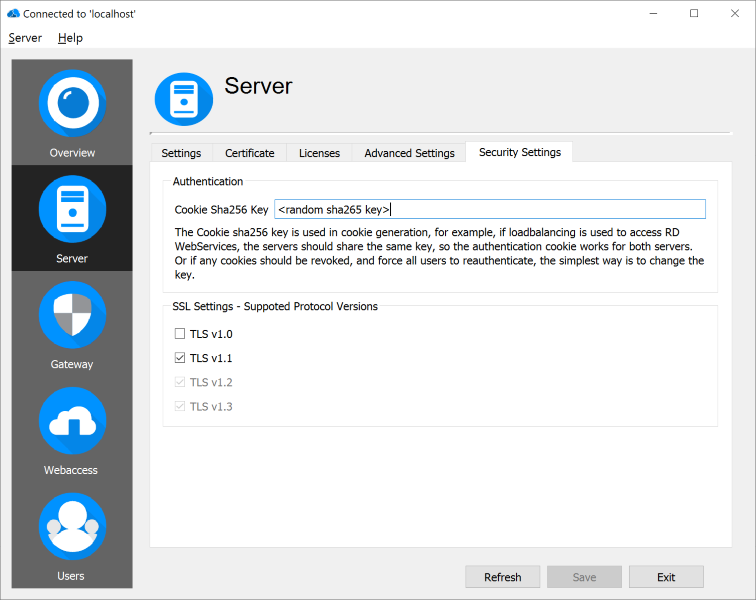Click the Refresh button
Screen dimensions: 756x600
503,577
